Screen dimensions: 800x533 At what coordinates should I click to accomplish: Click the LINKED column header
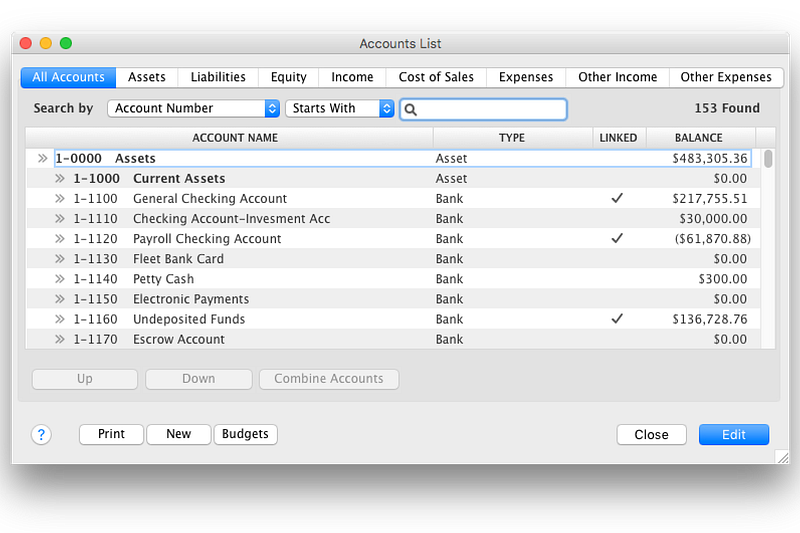click(618, 138)
